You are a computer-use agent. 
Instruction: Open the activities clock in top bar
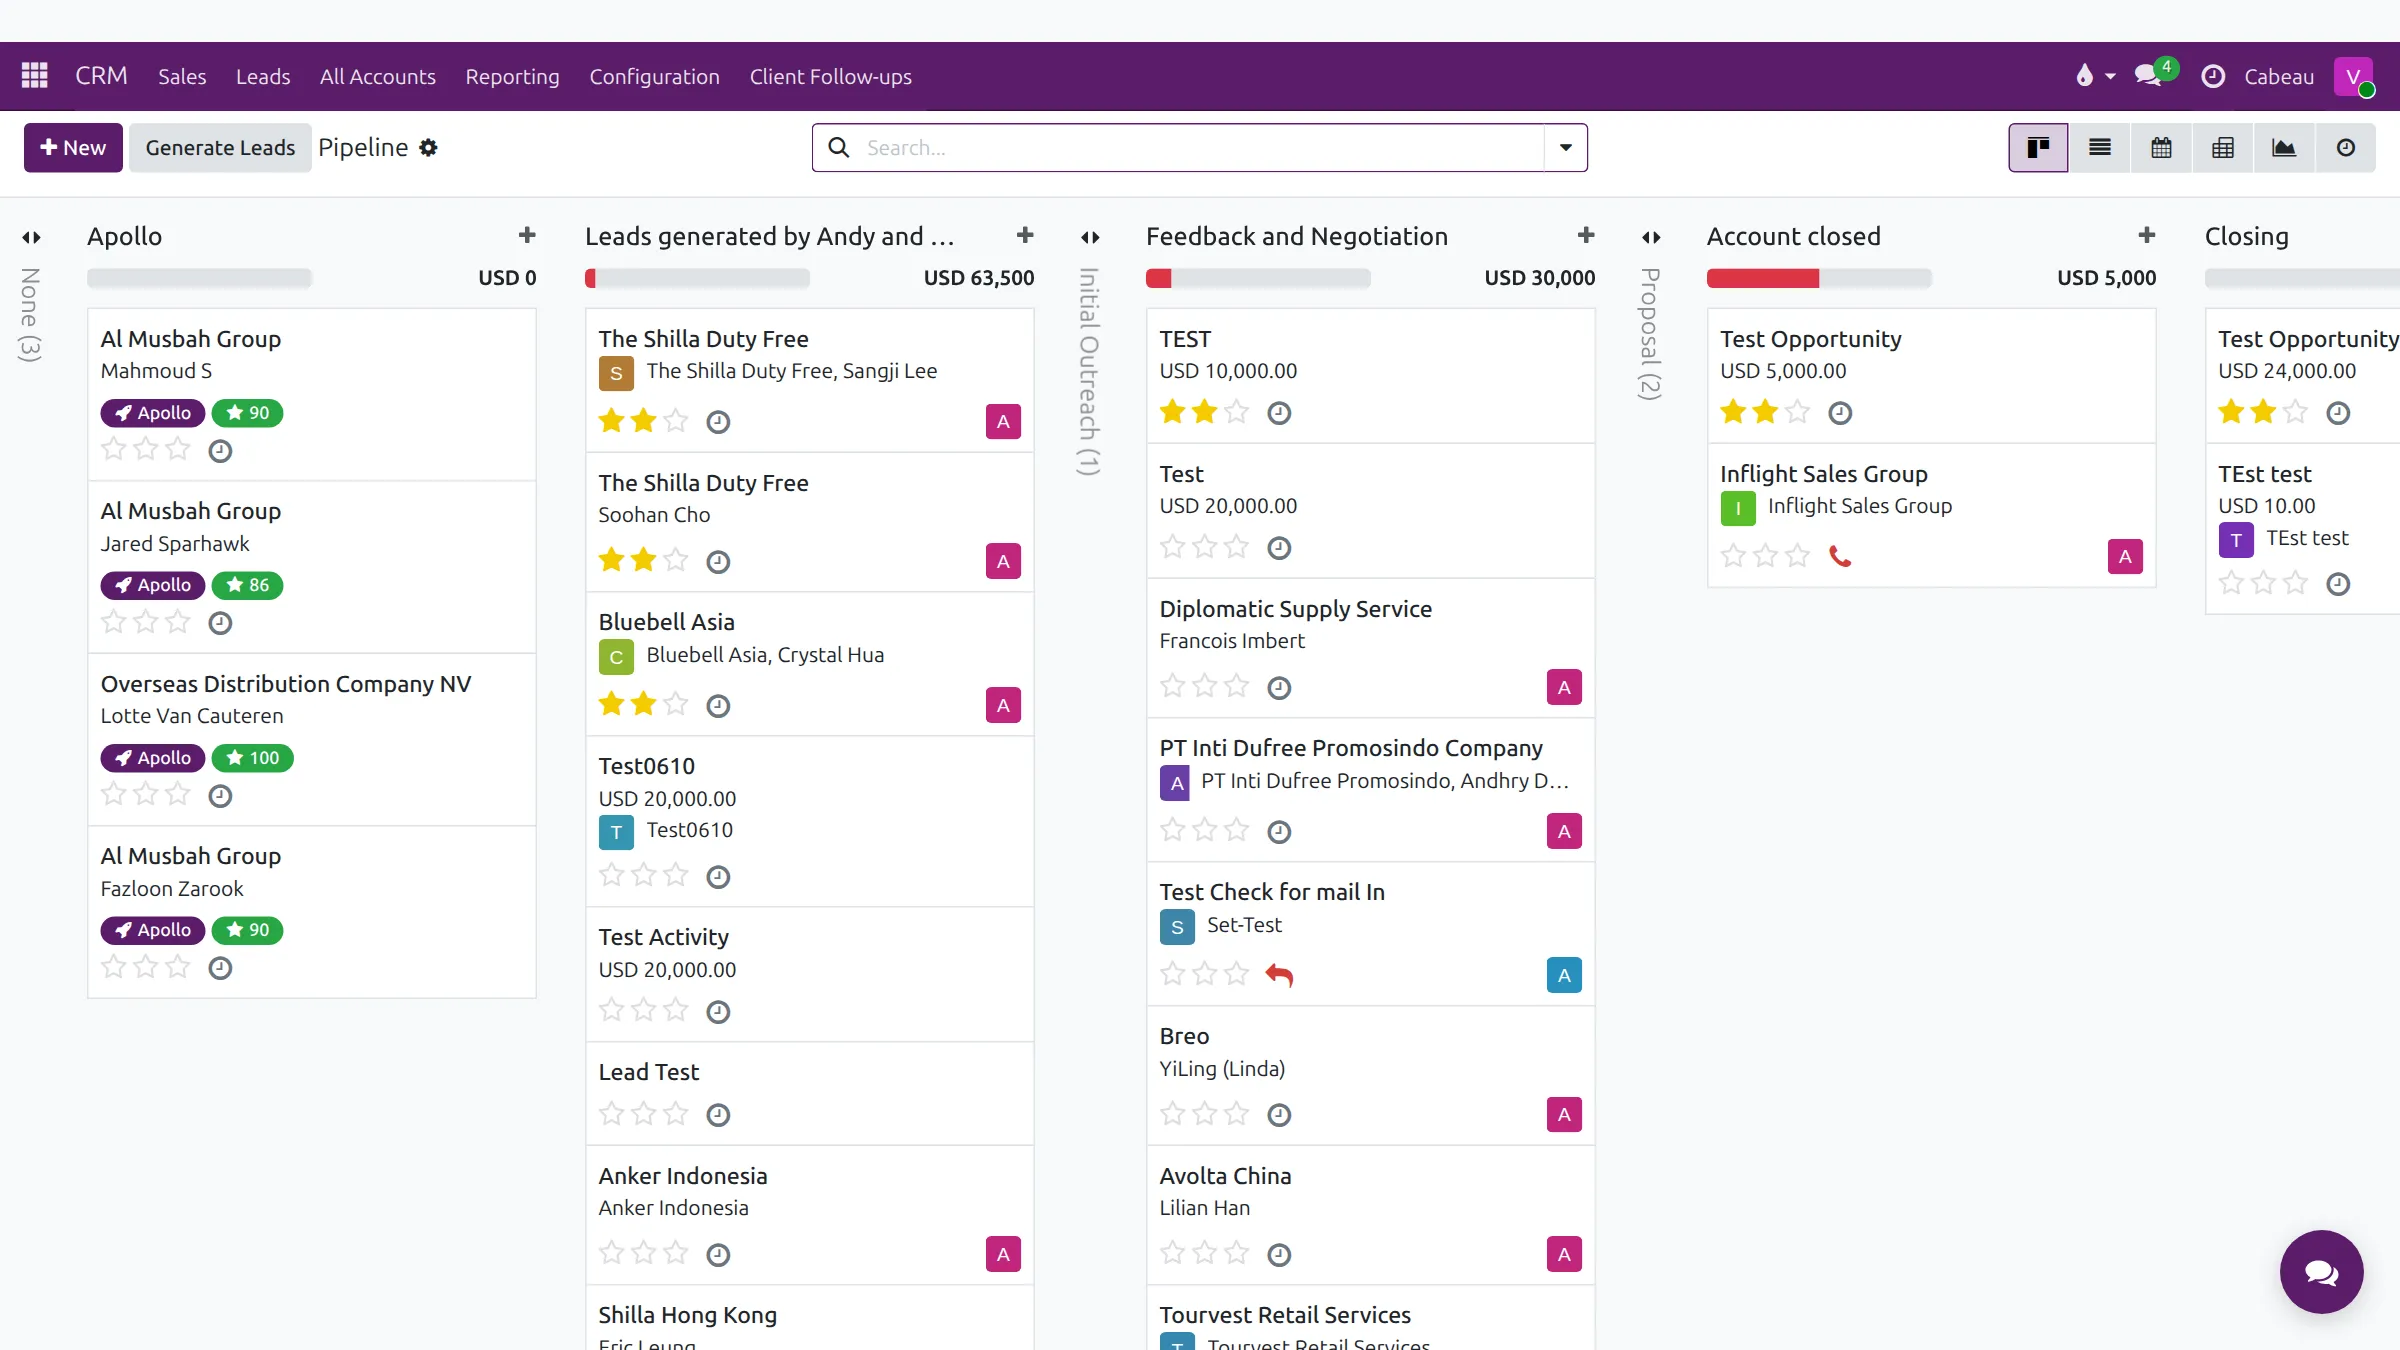2213,76
